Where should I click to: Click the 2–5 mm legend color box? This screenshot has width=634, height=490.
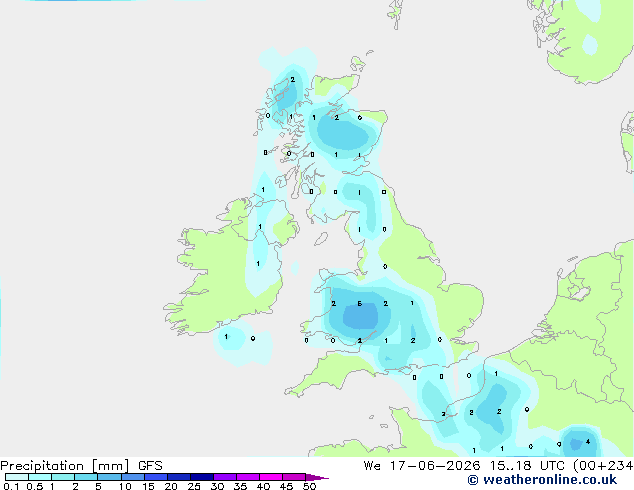pos(86,477)
